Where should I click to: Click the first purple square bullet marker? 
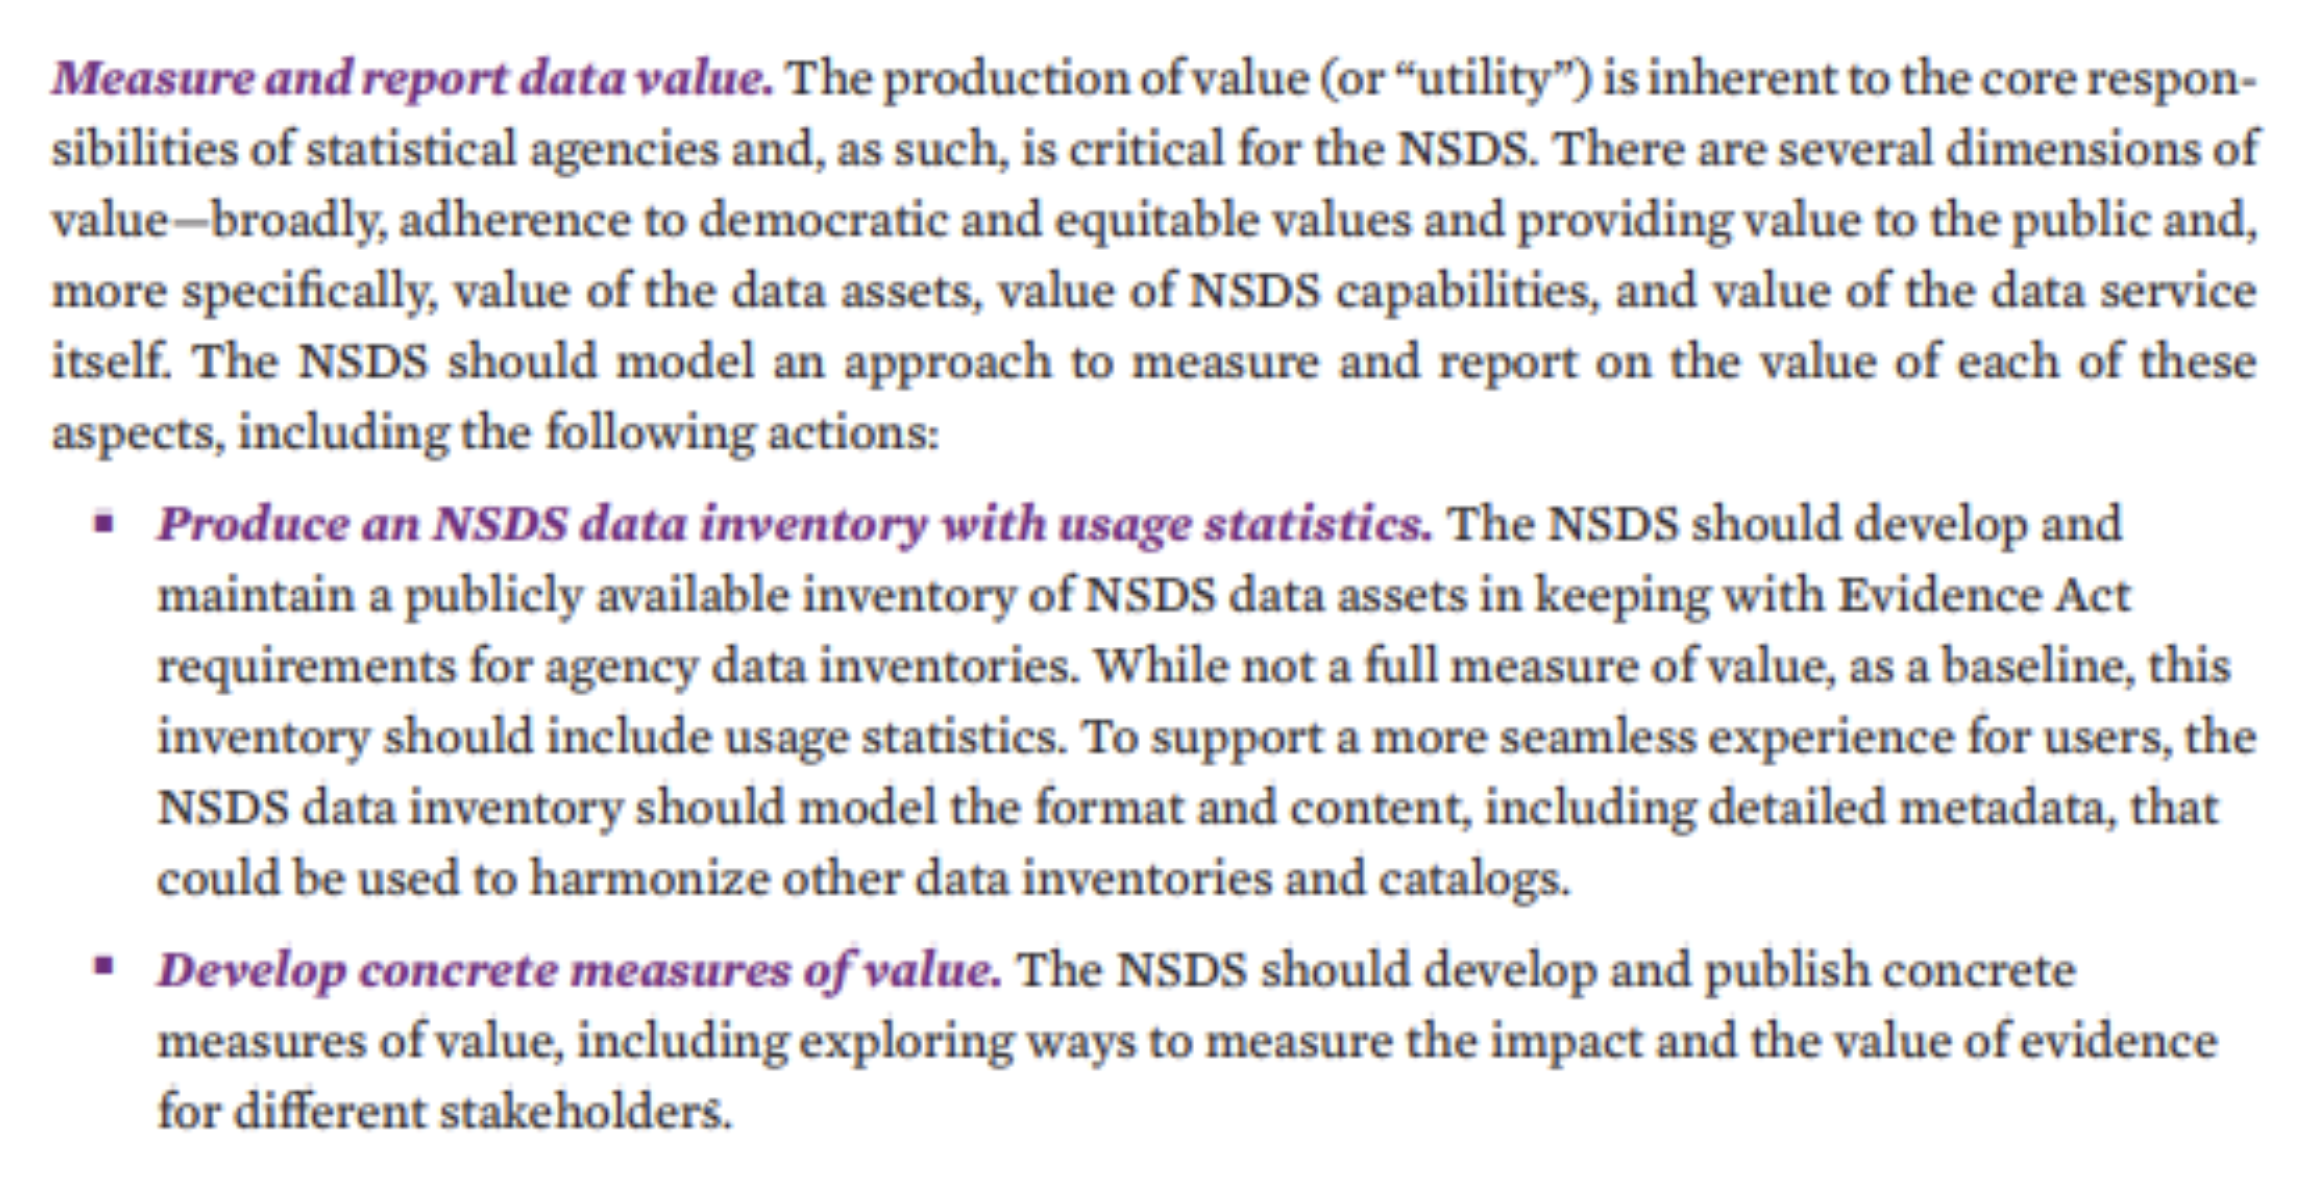[x=103, y=522]
